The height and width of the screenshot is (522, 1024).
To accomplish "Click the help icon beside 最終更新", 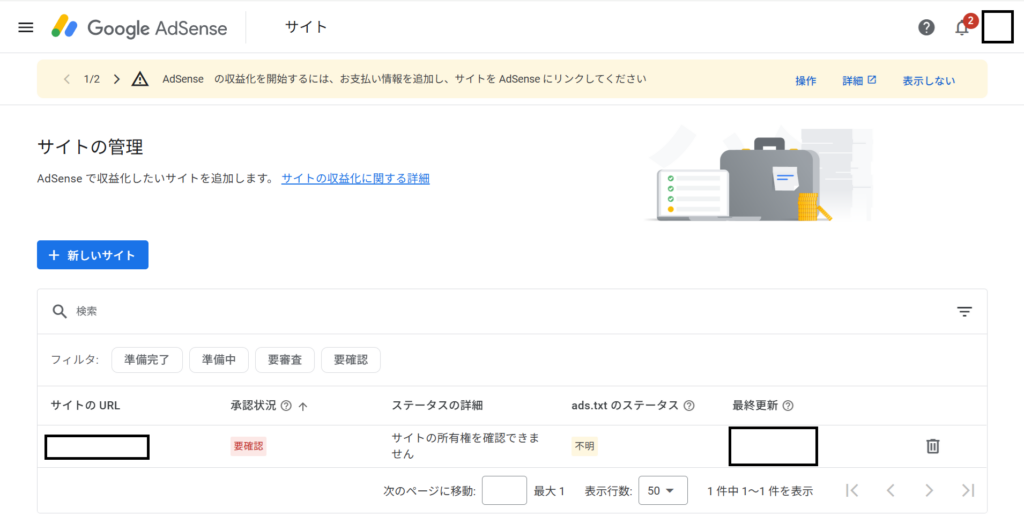I will point(788,406).
